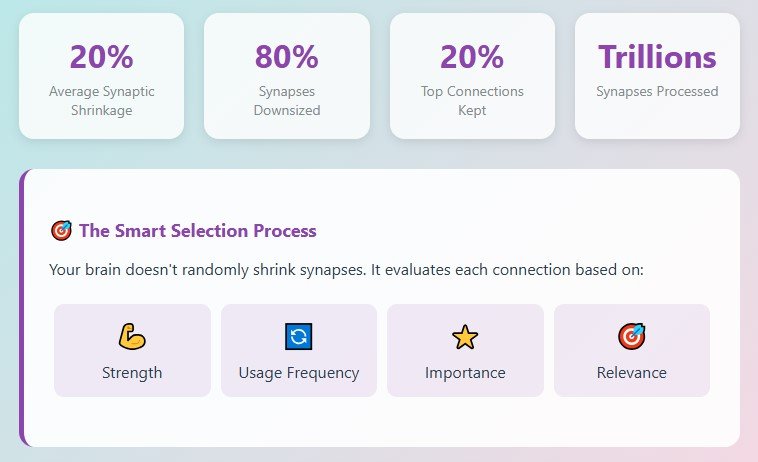Image resolution: width=758 pixels, height=462 pixels.
Task: Click the 20% above Top Connections Kept
Action: [472, 57]
